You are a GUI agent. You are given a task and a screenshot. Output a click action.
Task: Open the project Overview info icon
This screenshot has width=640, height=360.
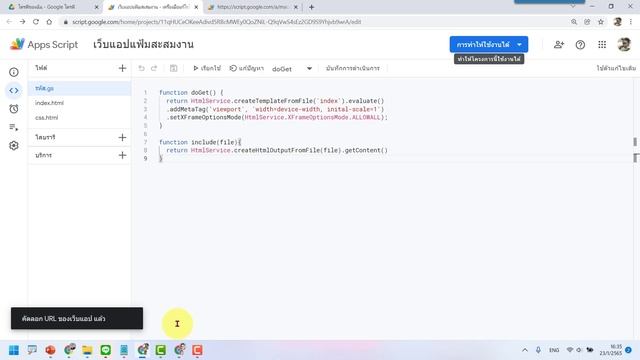(x=14, y=72)
